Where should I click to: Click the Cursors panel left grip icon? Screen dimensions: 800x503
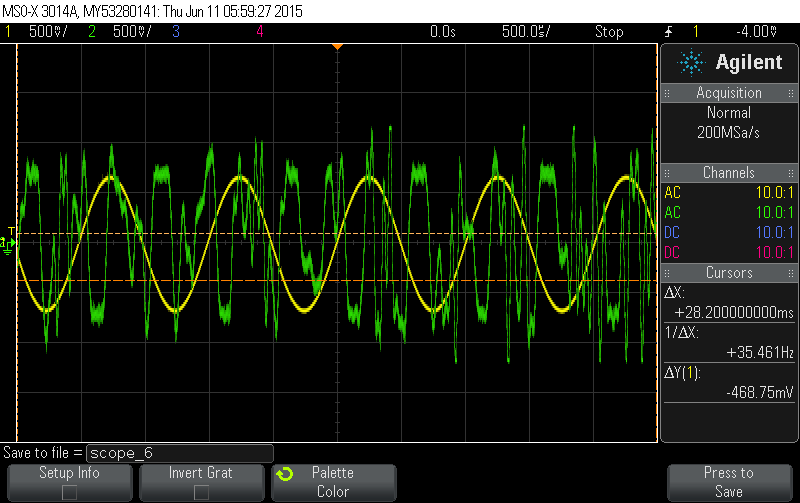click(x=667, y=273)
